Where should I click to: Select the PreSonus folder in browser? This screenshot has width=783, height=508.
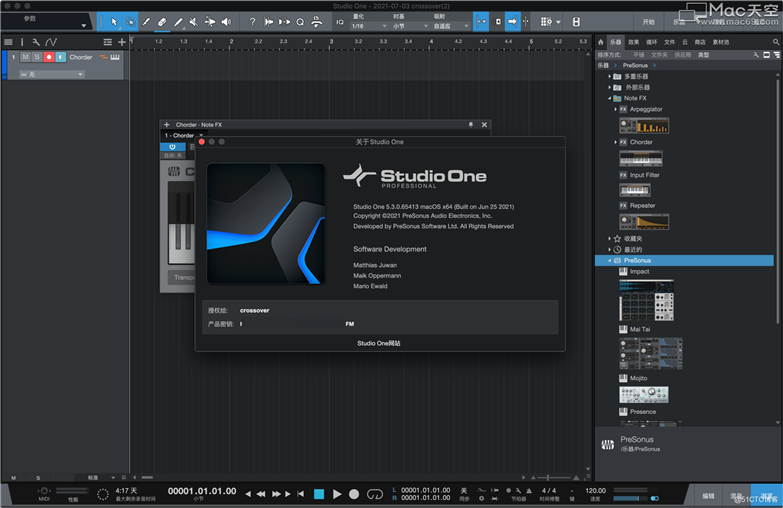tap(685, 260)
